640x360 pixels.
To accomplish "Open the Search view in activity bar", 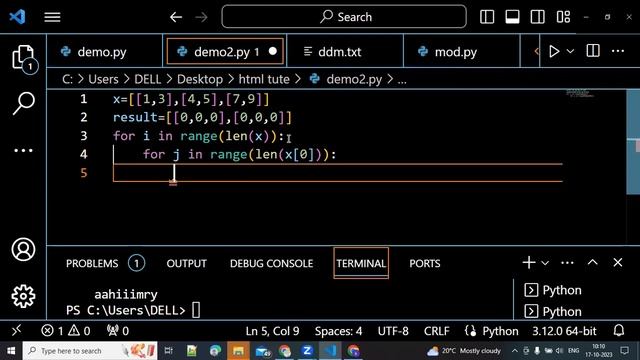I will point(23,103).
